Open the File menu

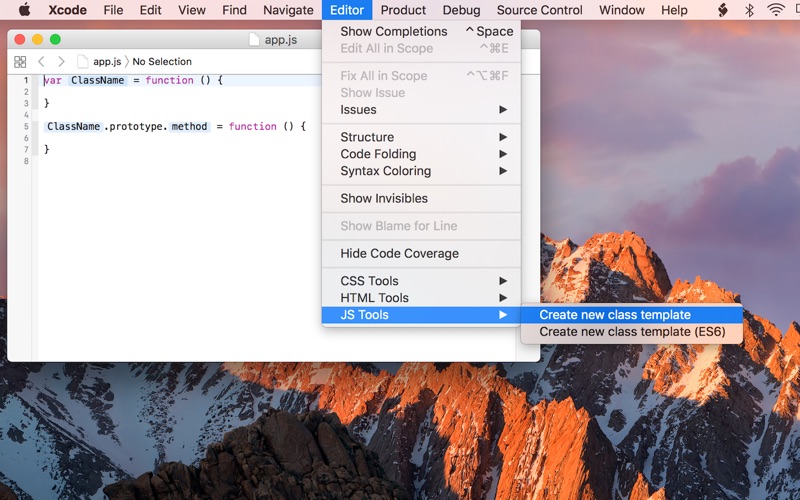113,10
